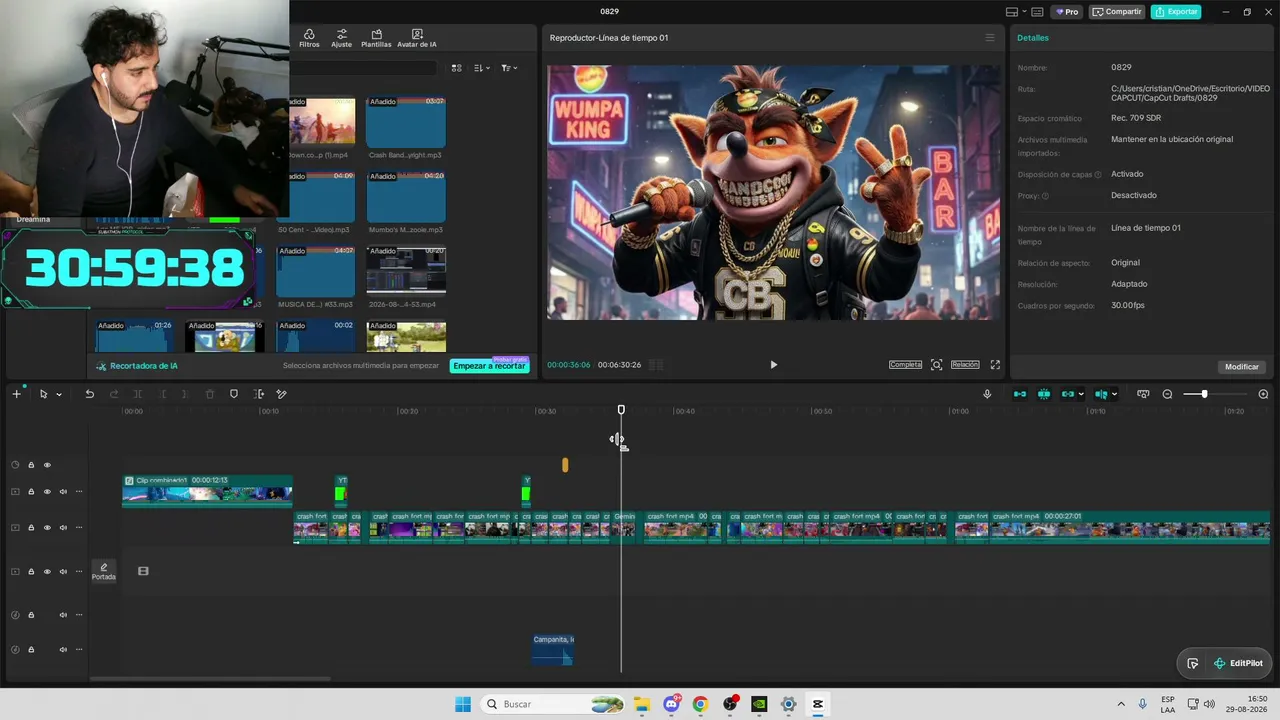The height and width of the screenshot is (720, 1280).
Task: Click the Compartir button
Action: coord(1117,12)
